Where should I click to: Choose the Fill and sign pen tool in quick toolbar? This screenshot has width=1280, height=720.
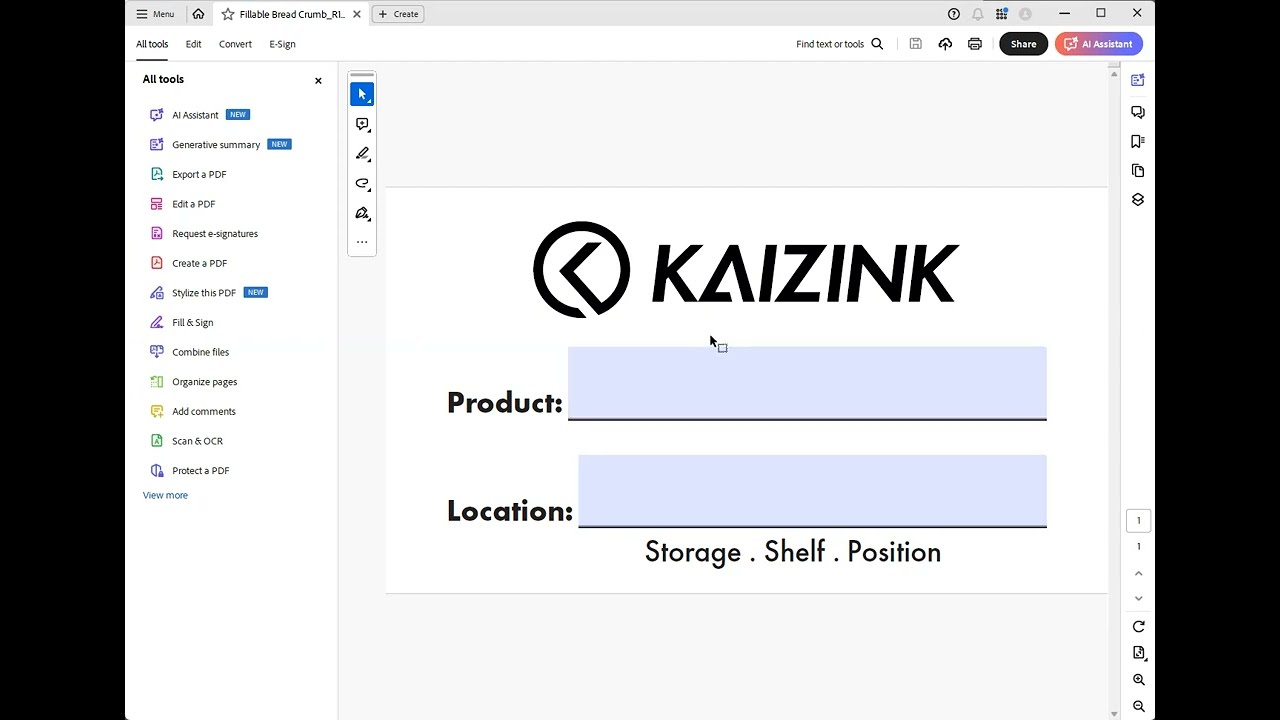click(x=362, y=213)
